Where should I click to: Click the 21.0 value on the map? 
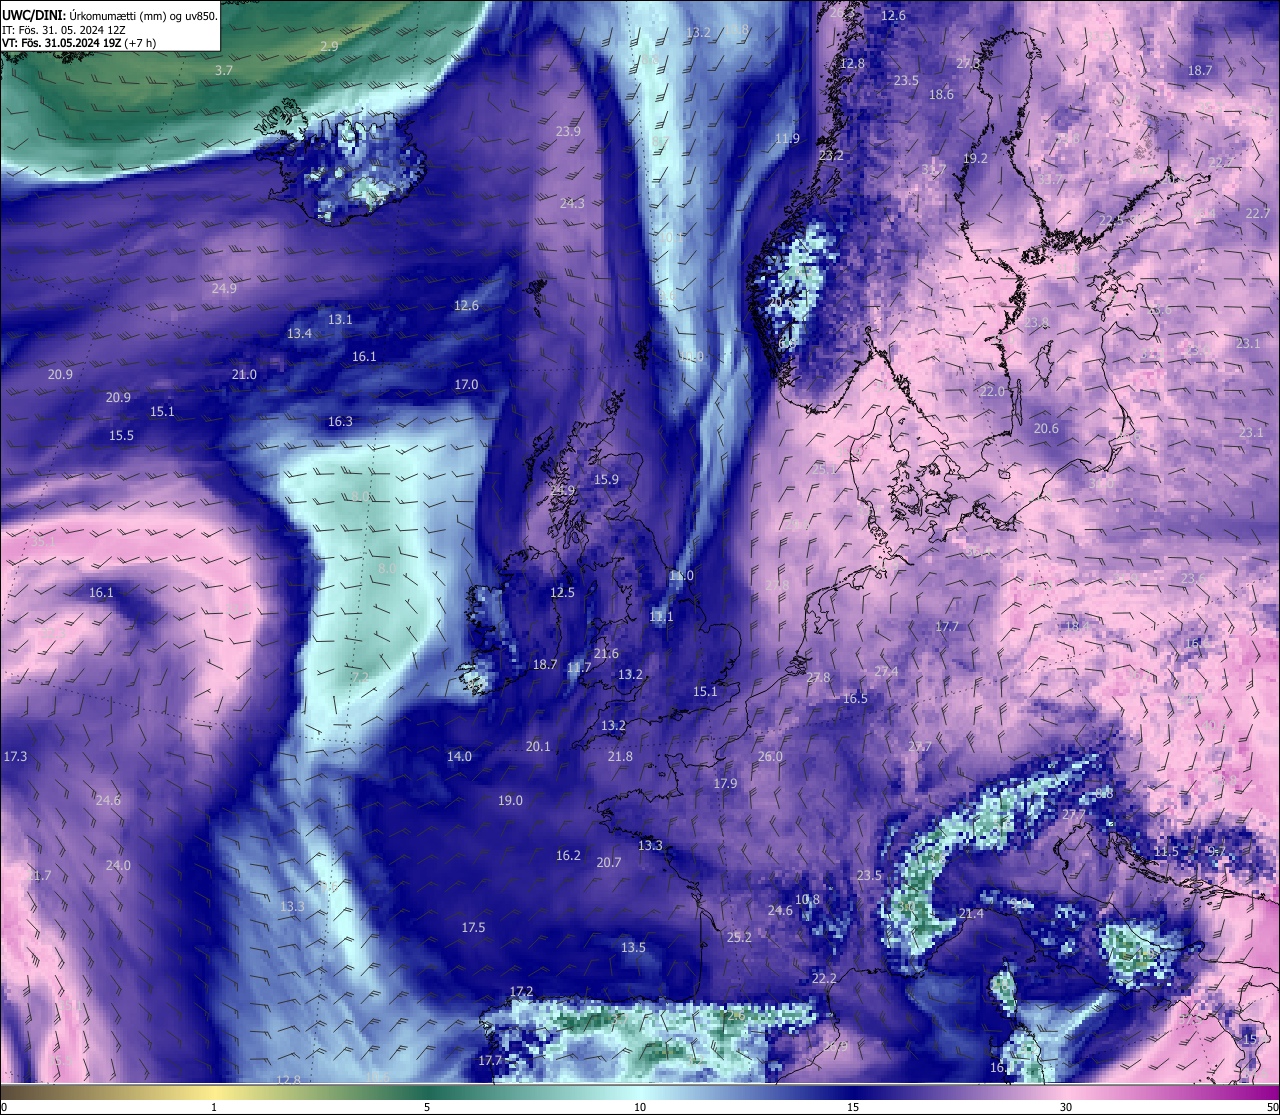(244, 374)
